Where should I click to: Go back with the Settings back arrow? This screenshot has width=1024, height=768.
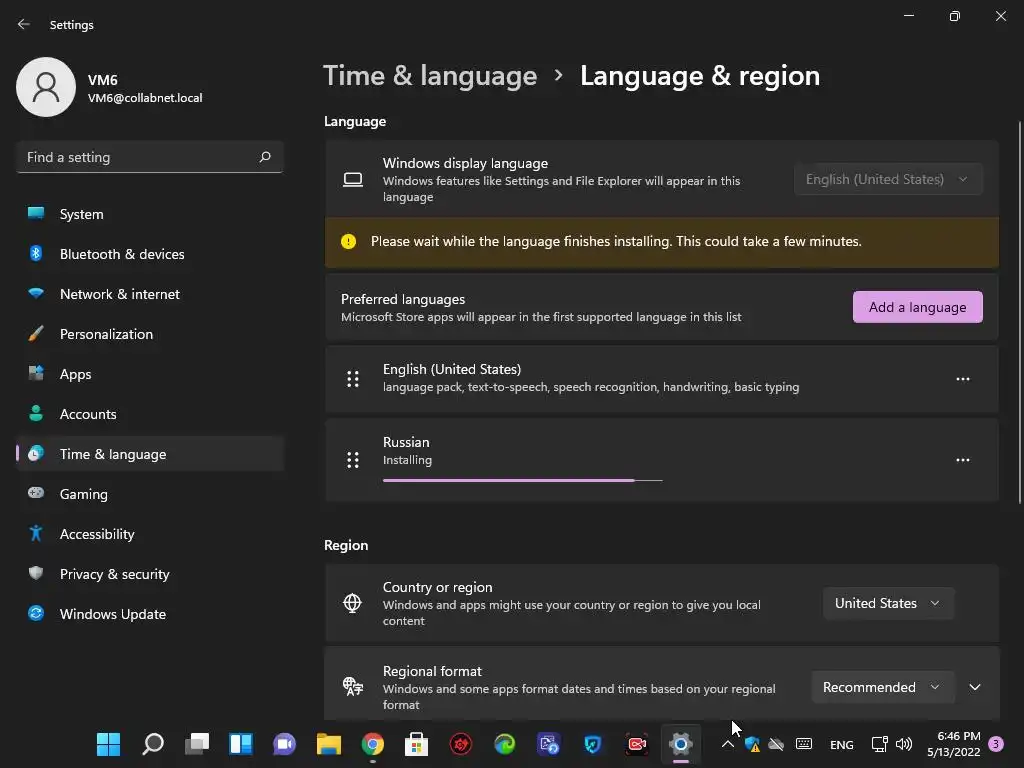(24, 24)
